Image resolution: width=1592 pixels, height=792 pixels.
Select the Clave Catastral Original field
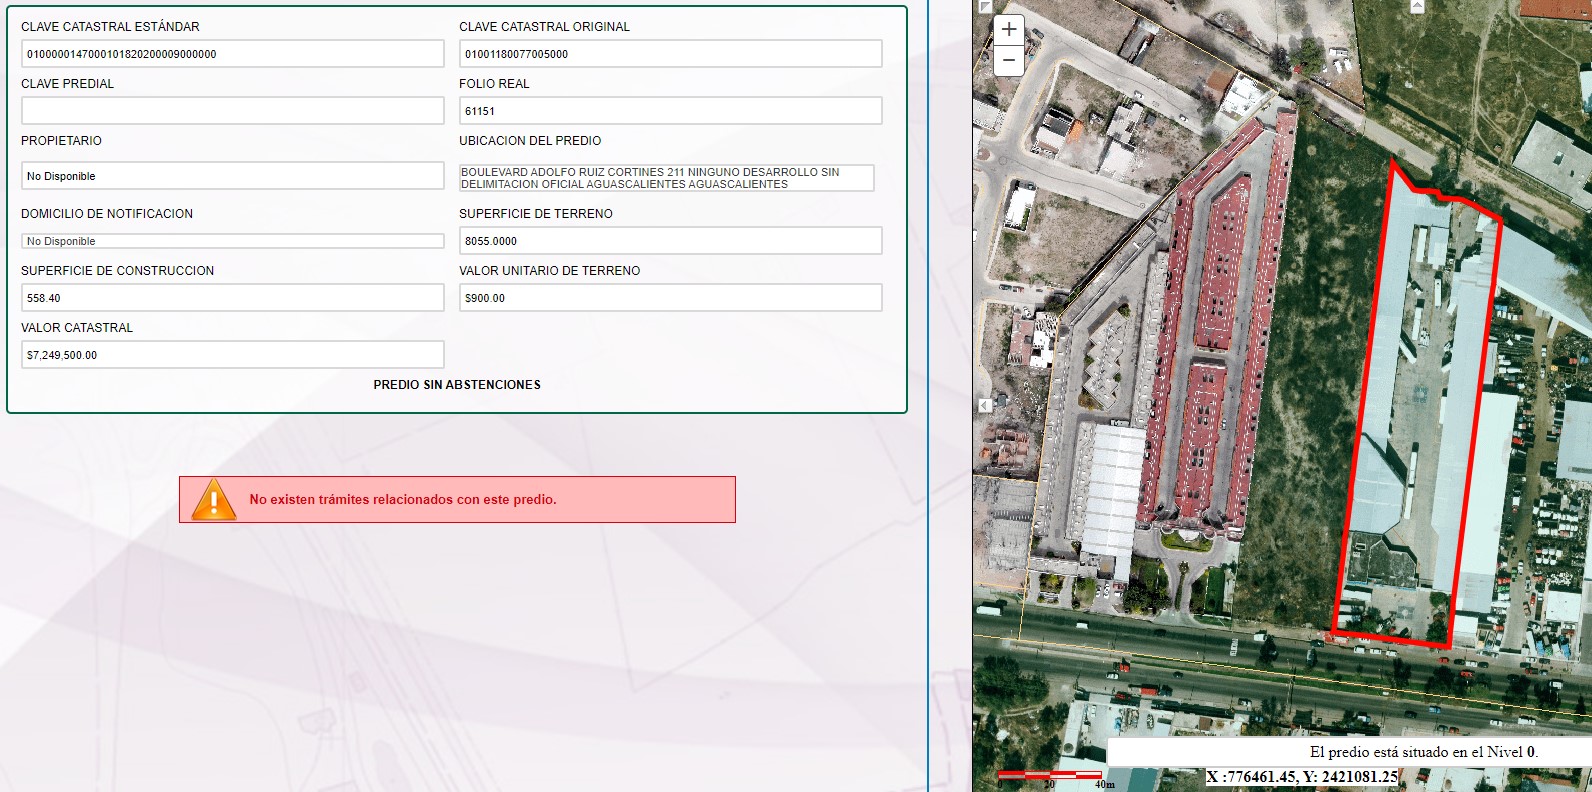click(x=670, y=54)
